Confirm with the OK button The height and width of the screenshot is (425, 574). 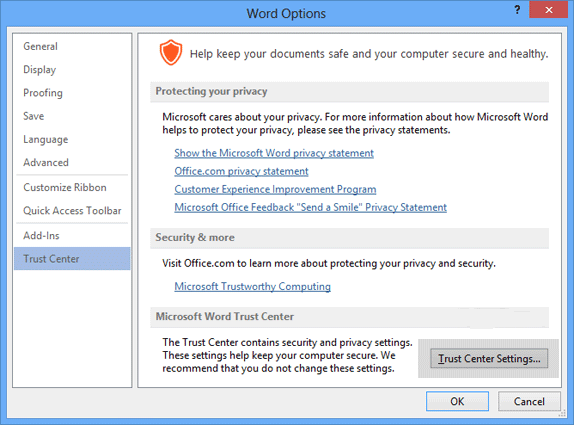[457, 401]
